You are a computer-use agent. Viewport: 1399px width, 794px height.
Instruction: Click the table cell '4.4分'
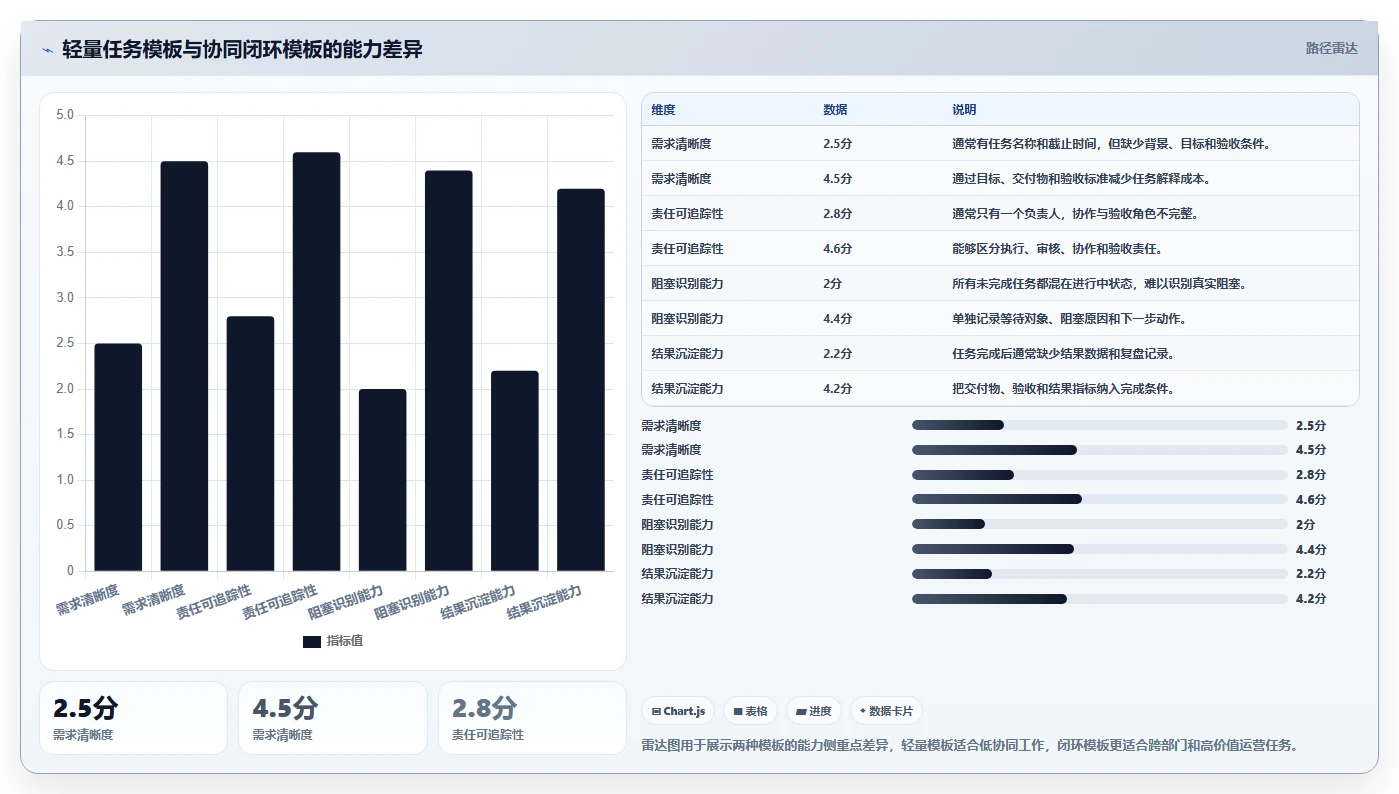point(837,319)
